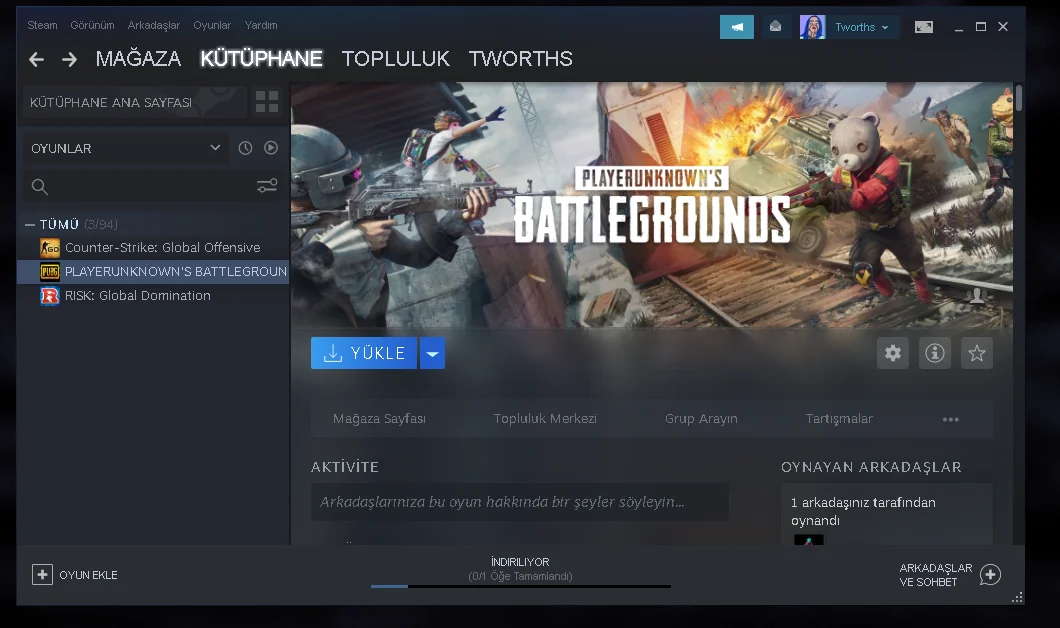Screen dimensions: 1060x628
Task: Open the announcements megaphone icon
Action: pyautogui.click(x=737, y=27)
